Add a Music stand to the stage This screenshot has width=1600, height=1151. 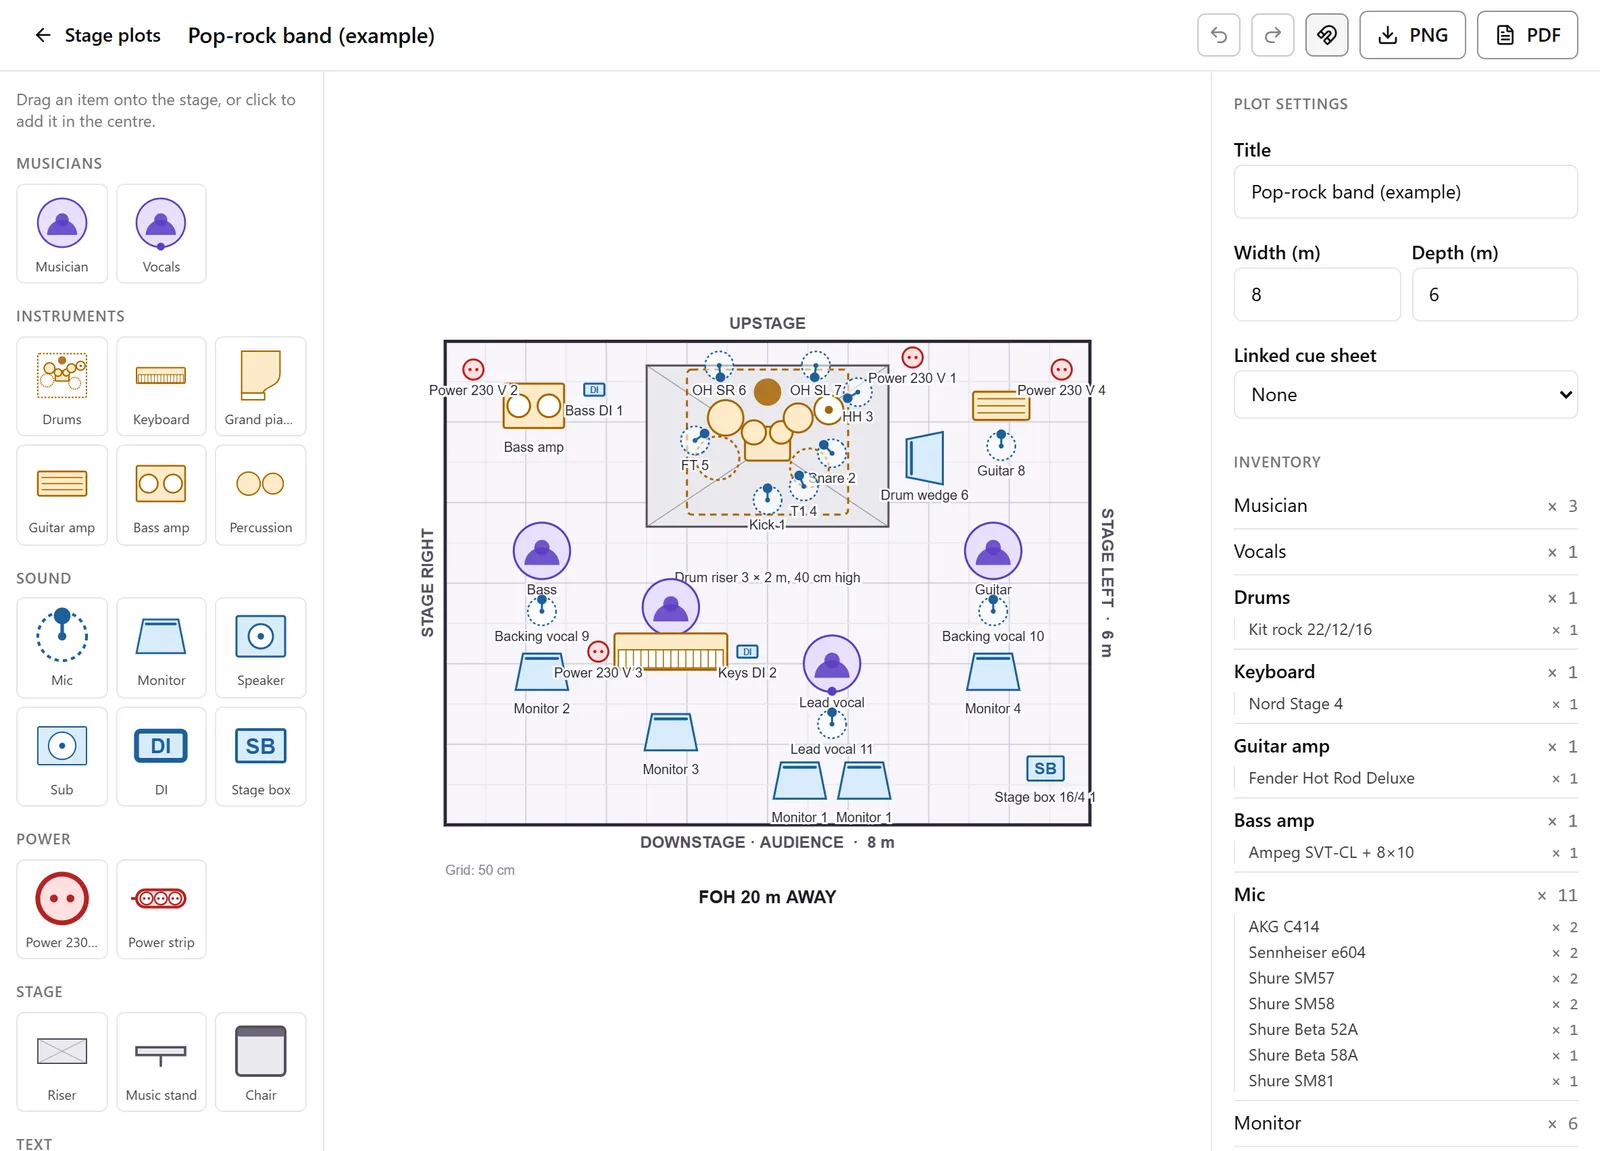point(161,1062)
